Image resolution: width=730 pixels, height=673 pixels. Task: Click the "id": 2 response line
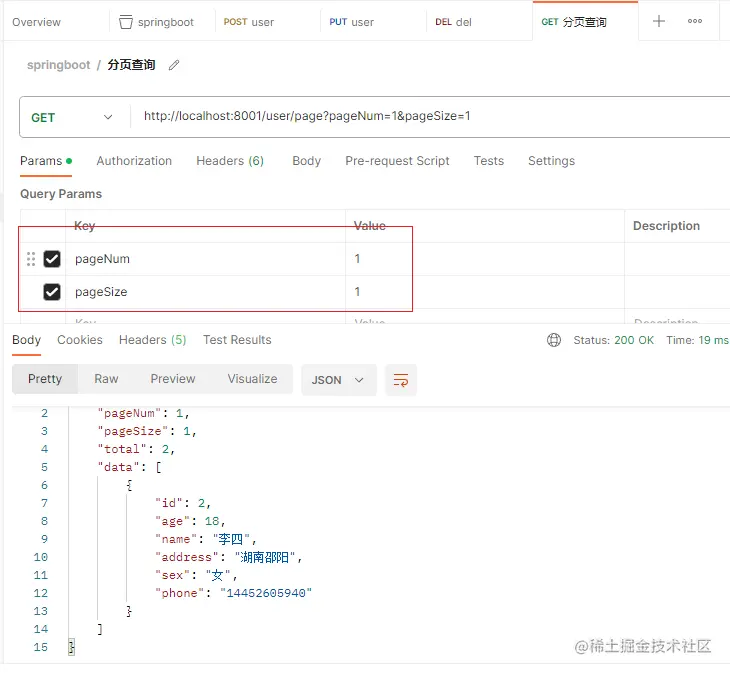click(183, 503)
